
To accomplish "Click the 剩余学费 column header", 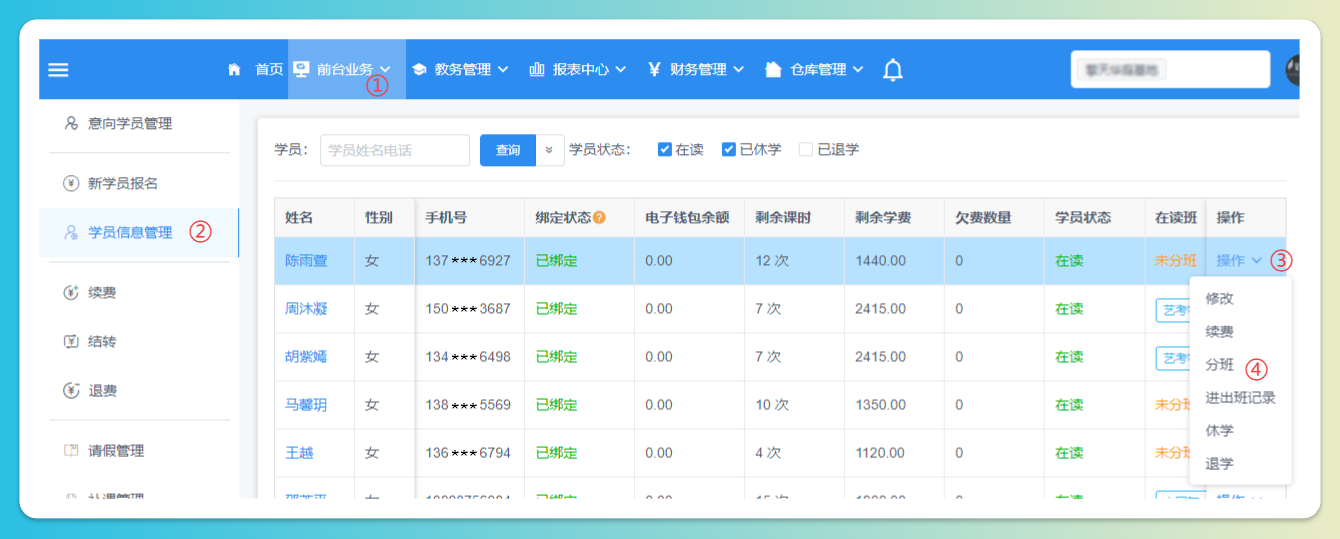I will pos(883,217).
